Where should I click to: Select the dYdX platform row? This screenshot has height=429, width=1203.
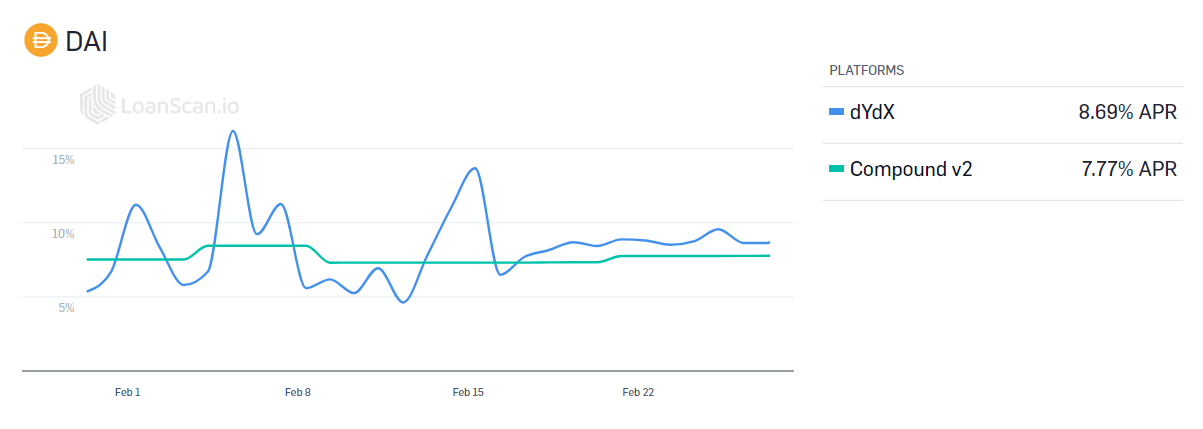pos(1002,114)
